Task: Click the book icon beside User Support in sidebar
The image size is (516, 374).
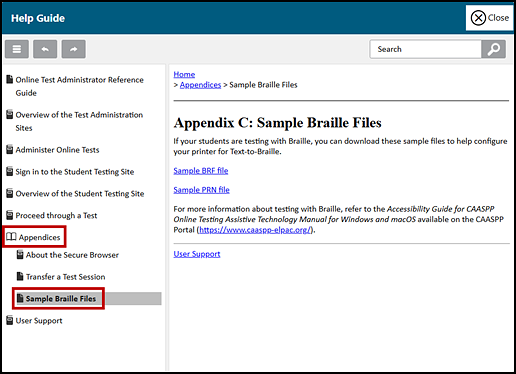Action: tap(10, 320)
